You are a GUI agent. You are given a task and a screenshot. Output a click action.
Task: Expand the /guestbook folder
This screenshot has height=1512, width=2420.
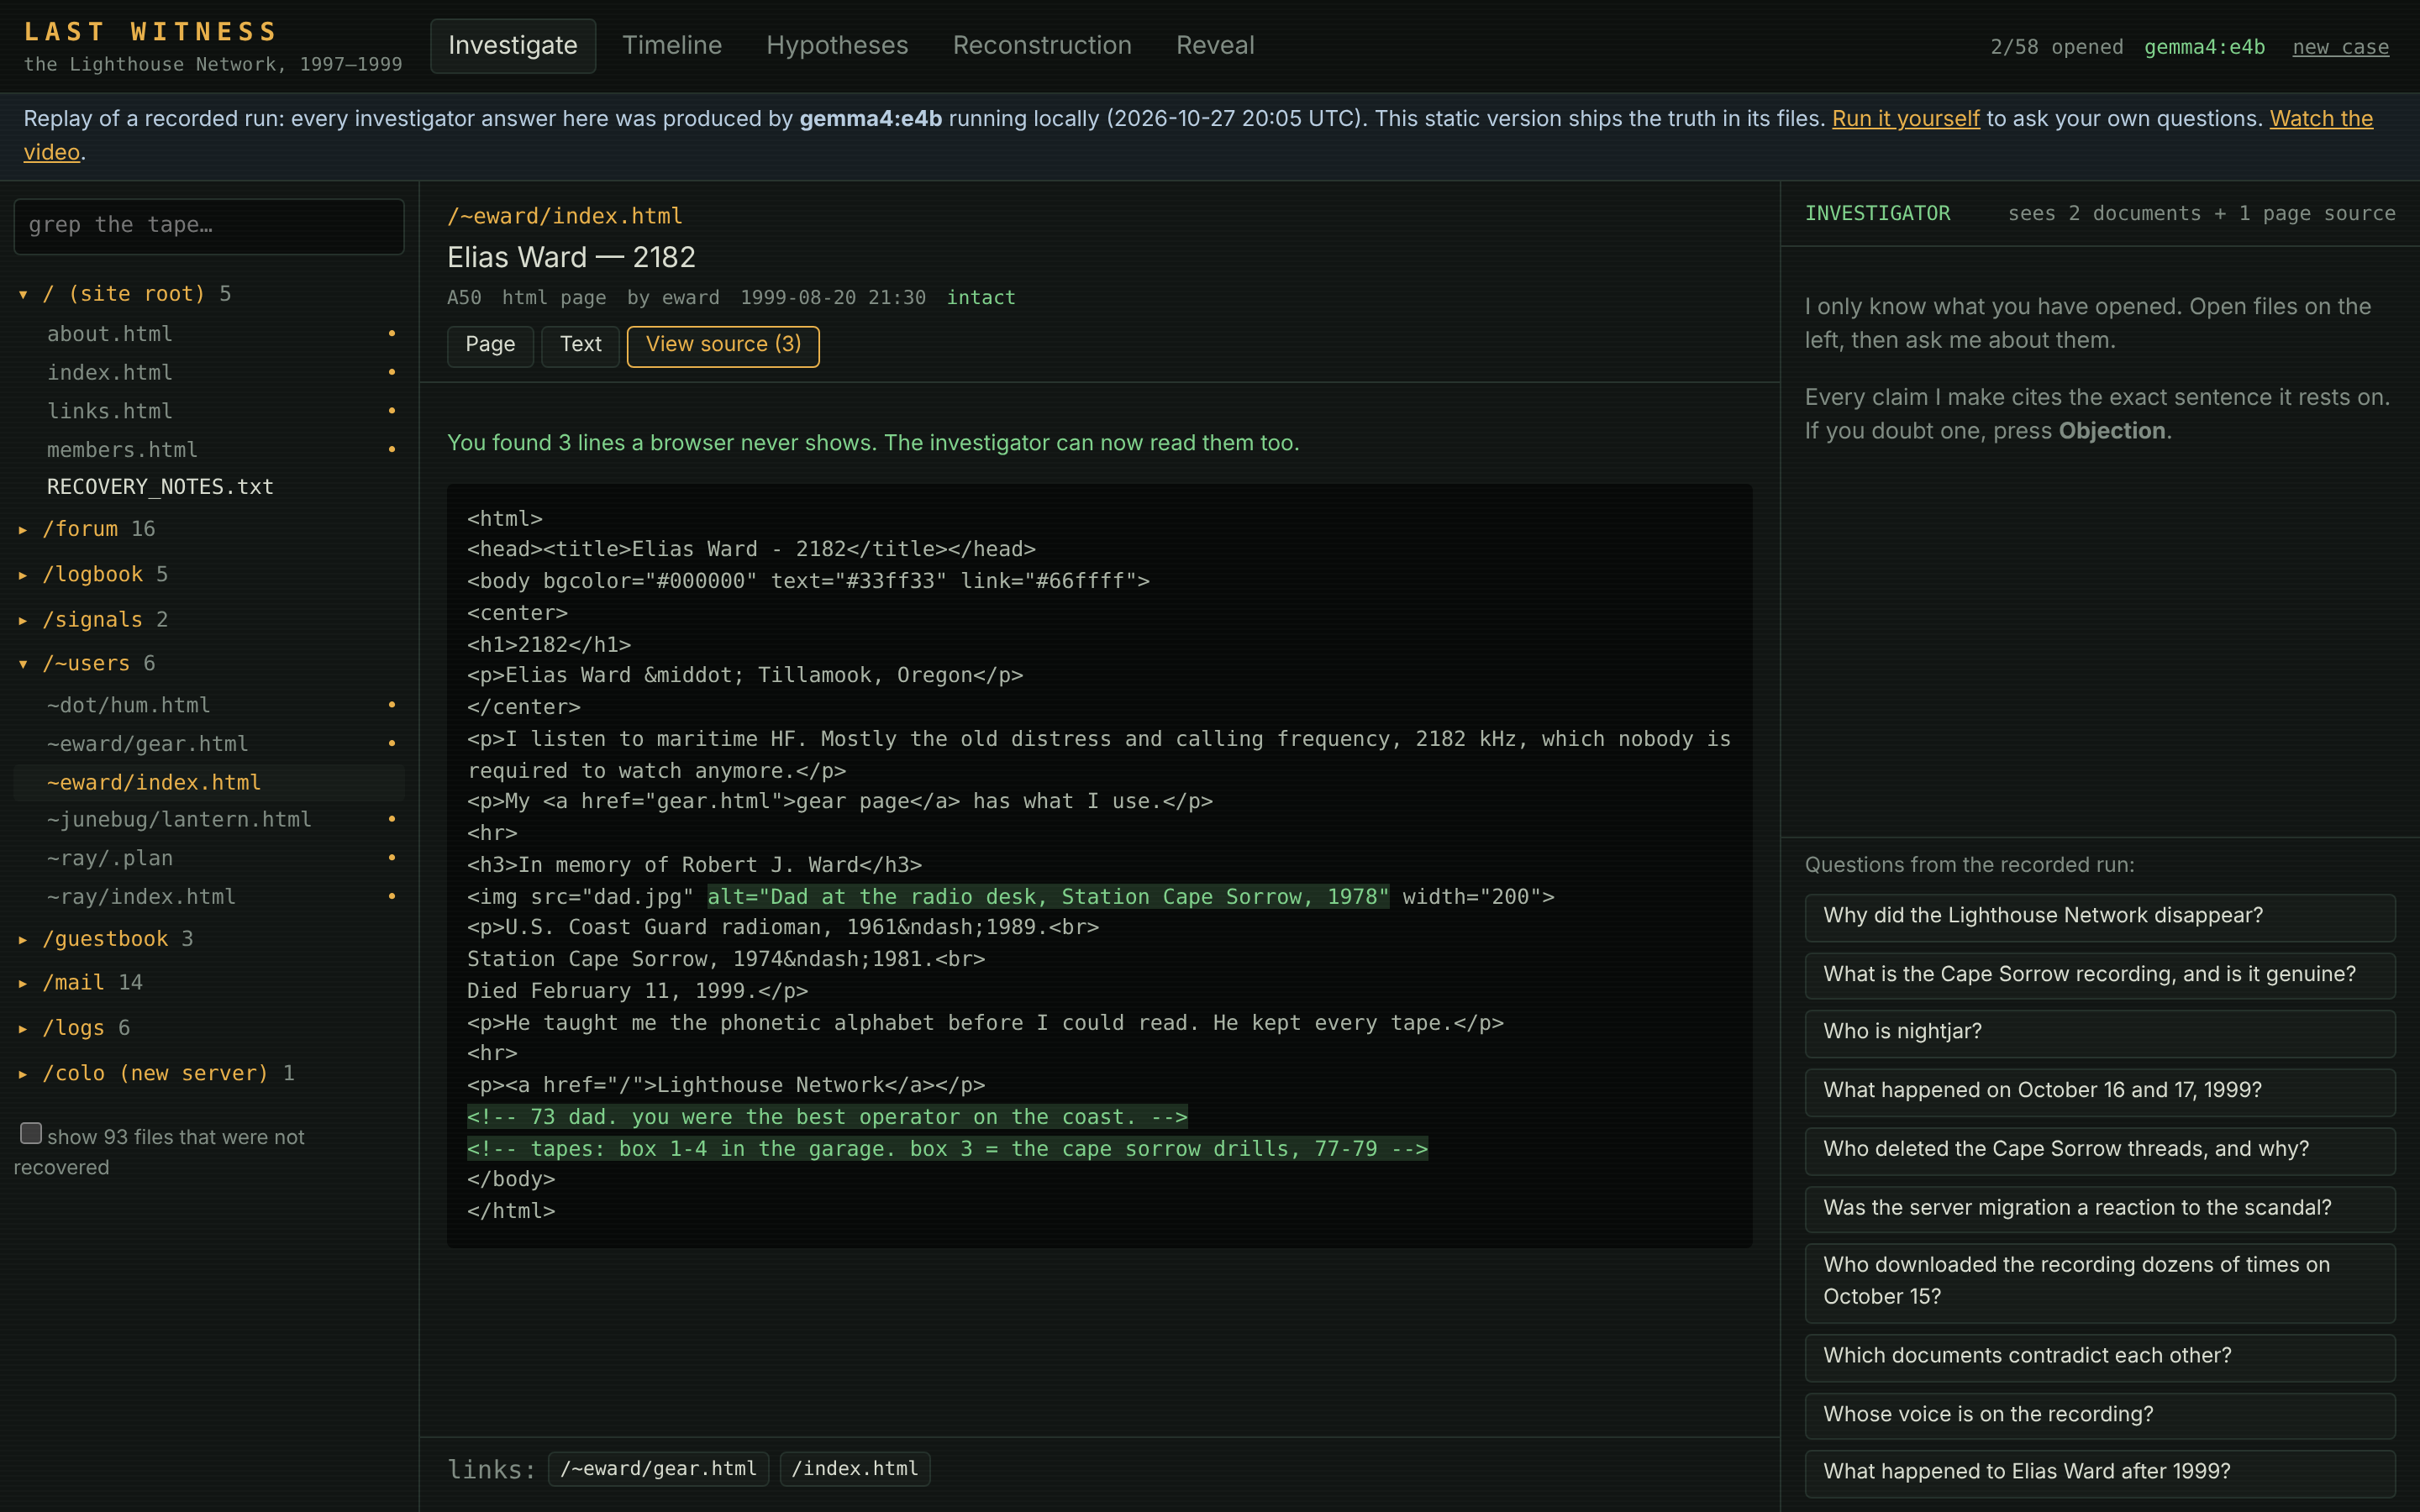pos(107,939)
